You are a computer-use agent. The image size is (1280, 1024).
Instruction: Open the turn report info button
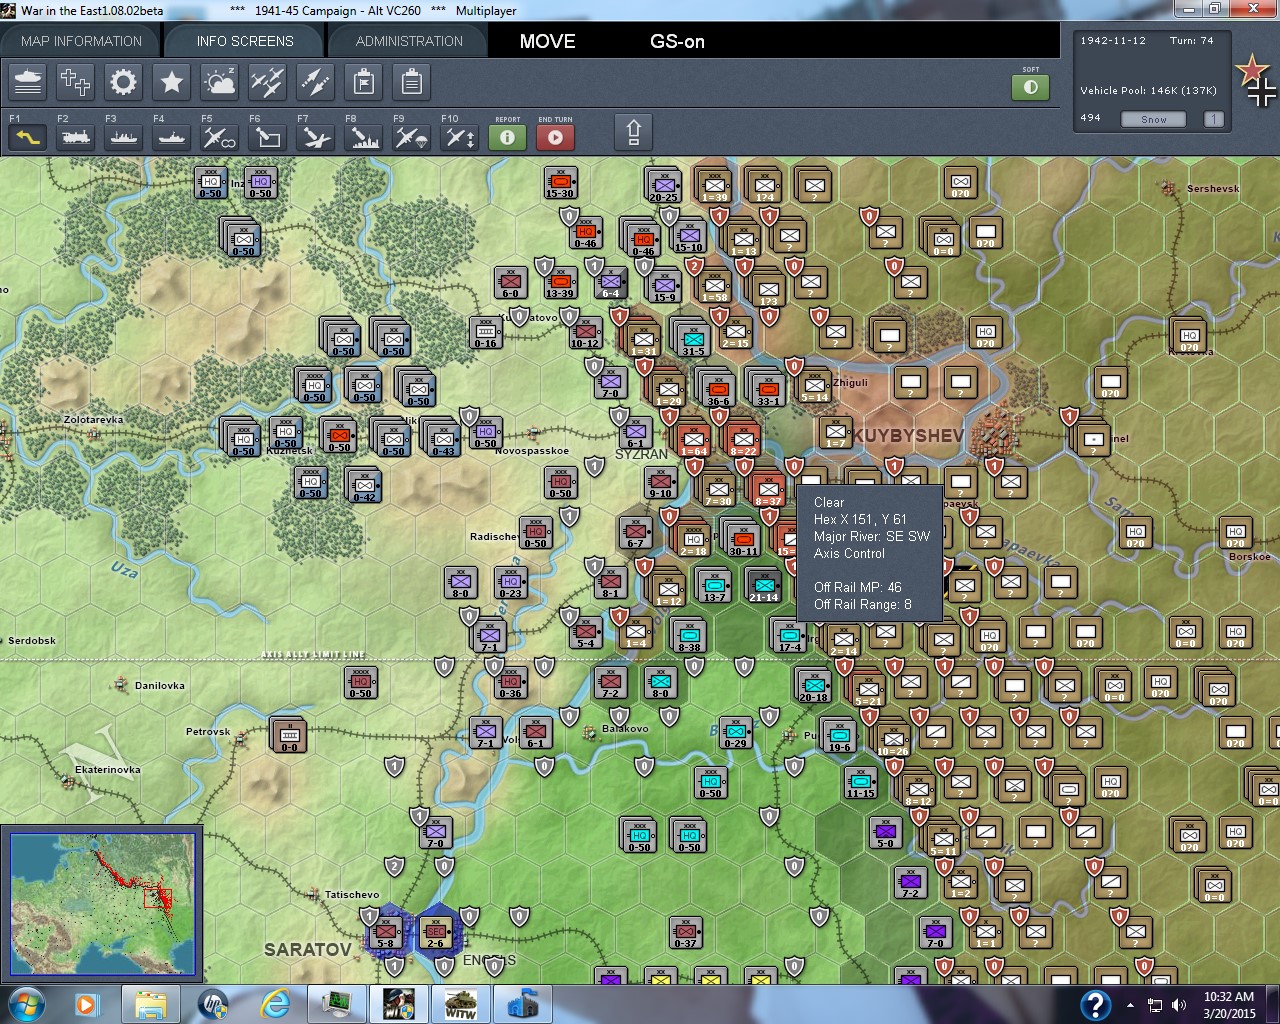pos(508,137)
